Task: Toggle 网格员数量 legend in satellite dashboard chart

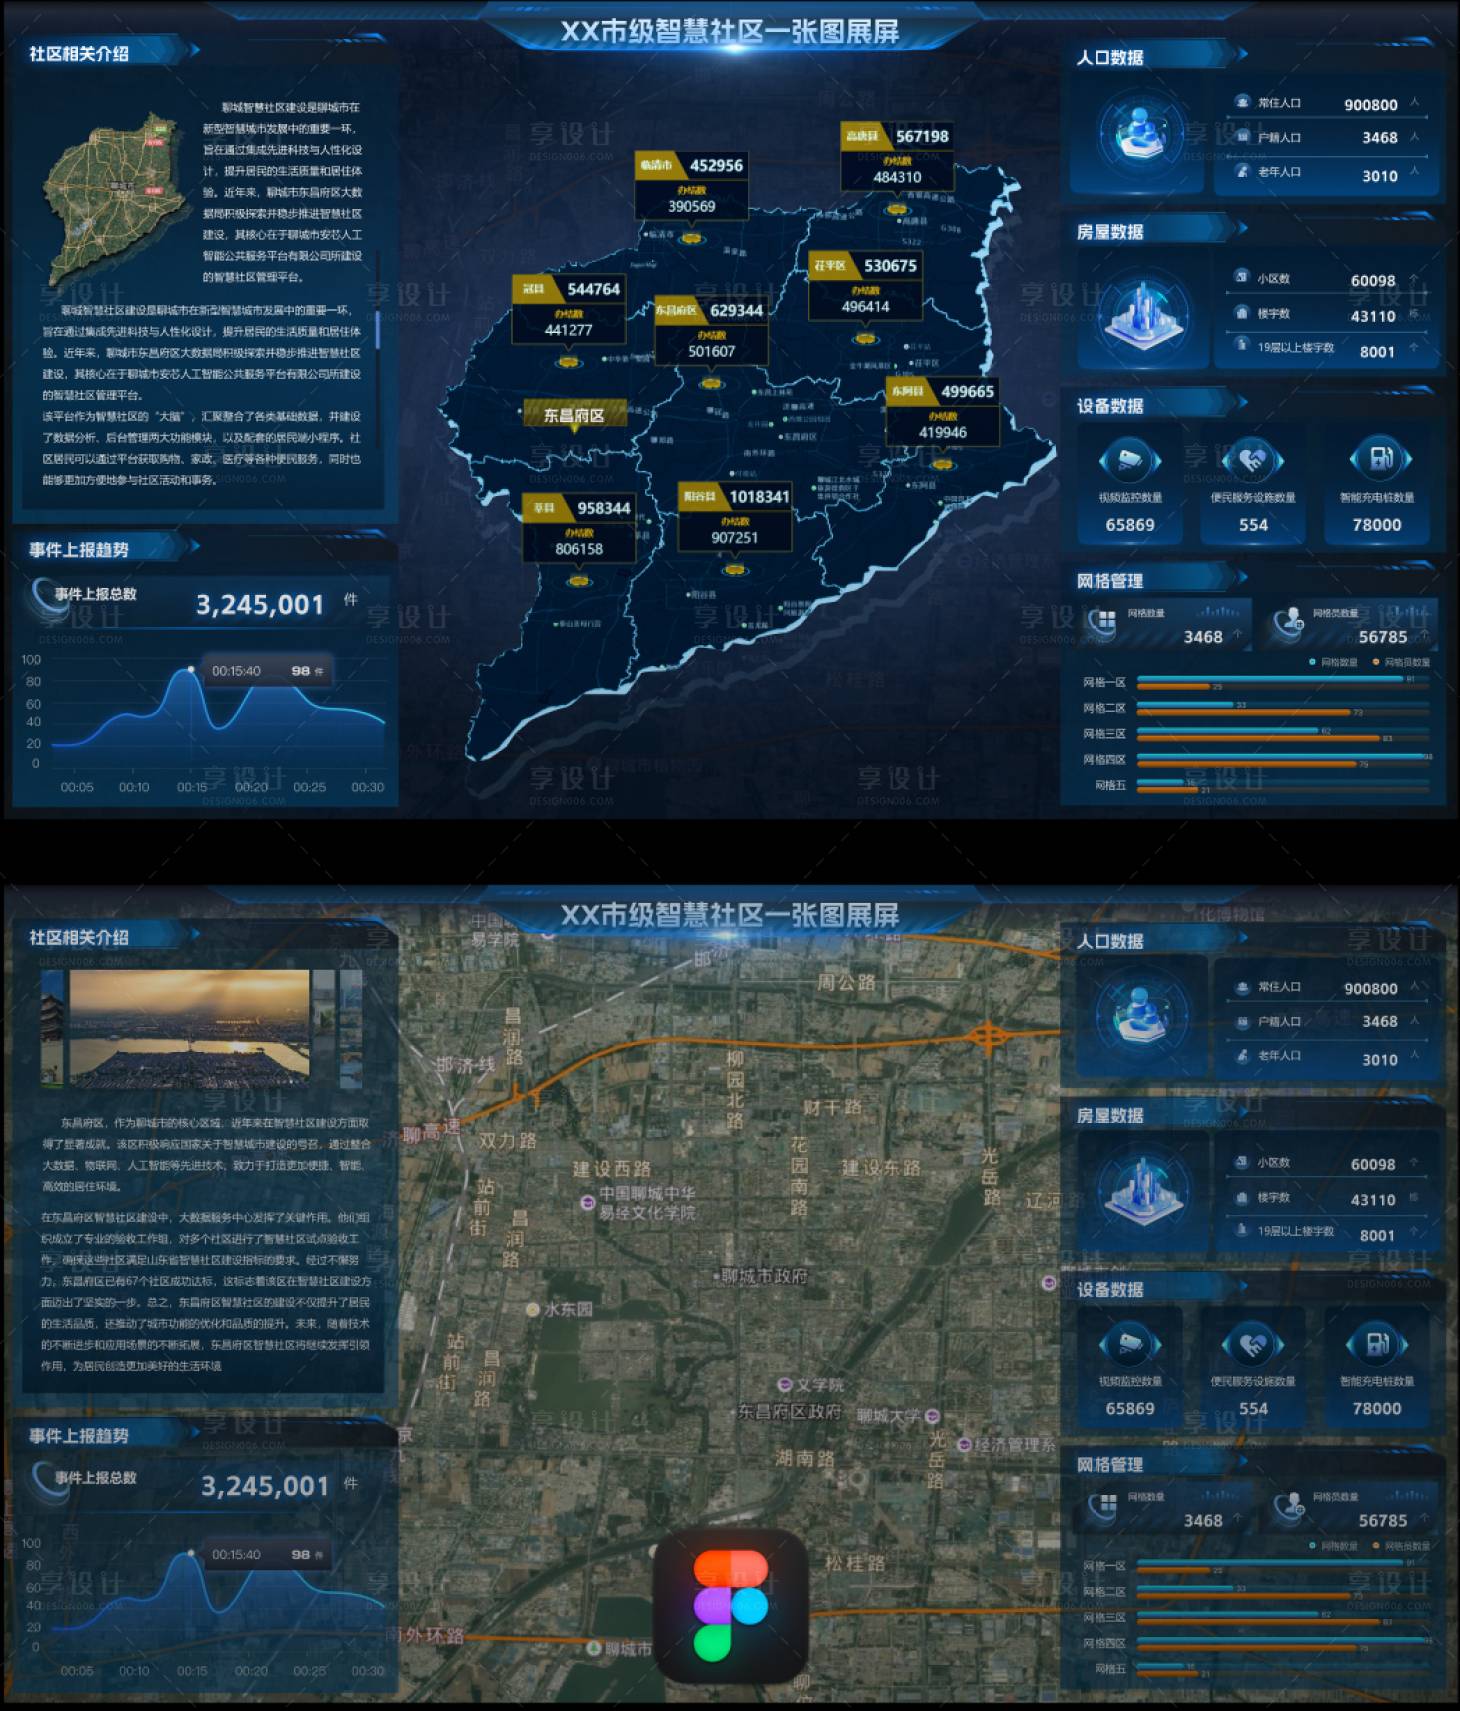Action: click(x=1402, y=1546)
